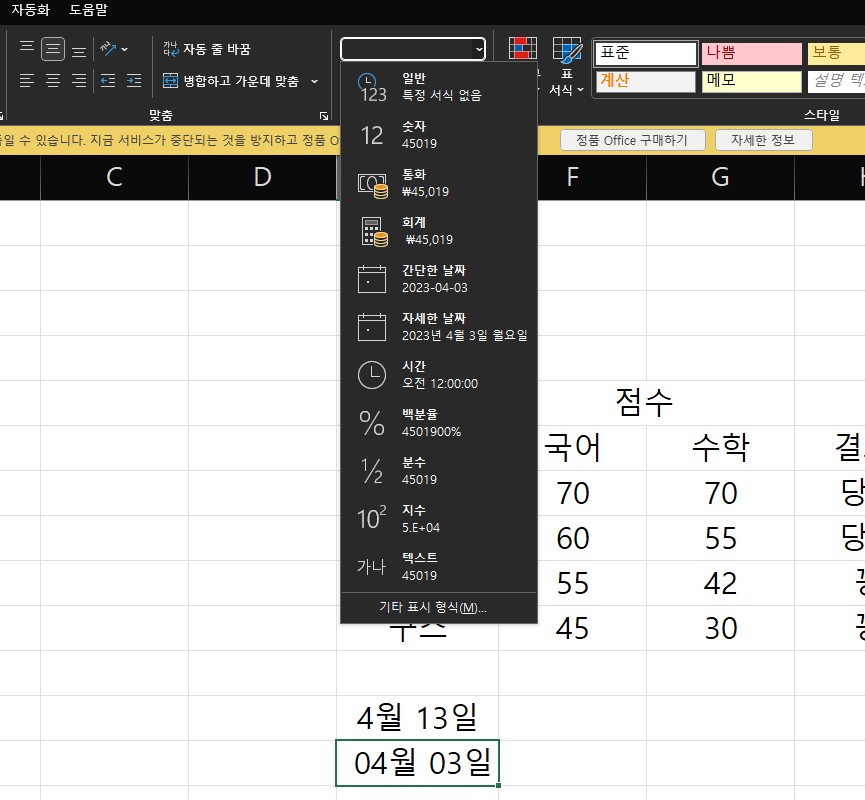The height and width of the screenshot is (800, 865).
Task: Click the cell containing 04월 03일
Action: pyautogui.click(x=417, y=763)
